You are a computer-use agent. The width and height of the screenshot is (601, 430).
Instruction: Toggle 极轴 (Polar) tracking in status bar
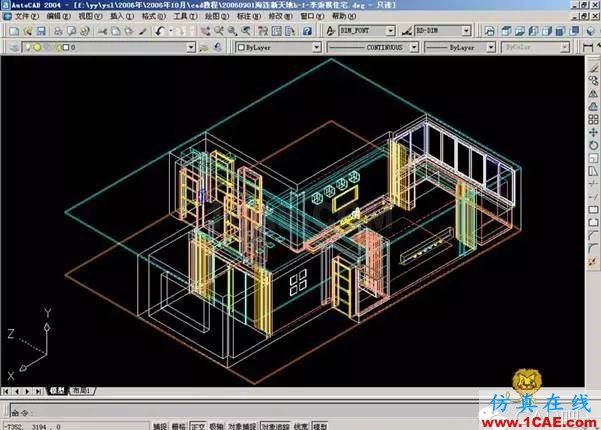tap(217, 426)
